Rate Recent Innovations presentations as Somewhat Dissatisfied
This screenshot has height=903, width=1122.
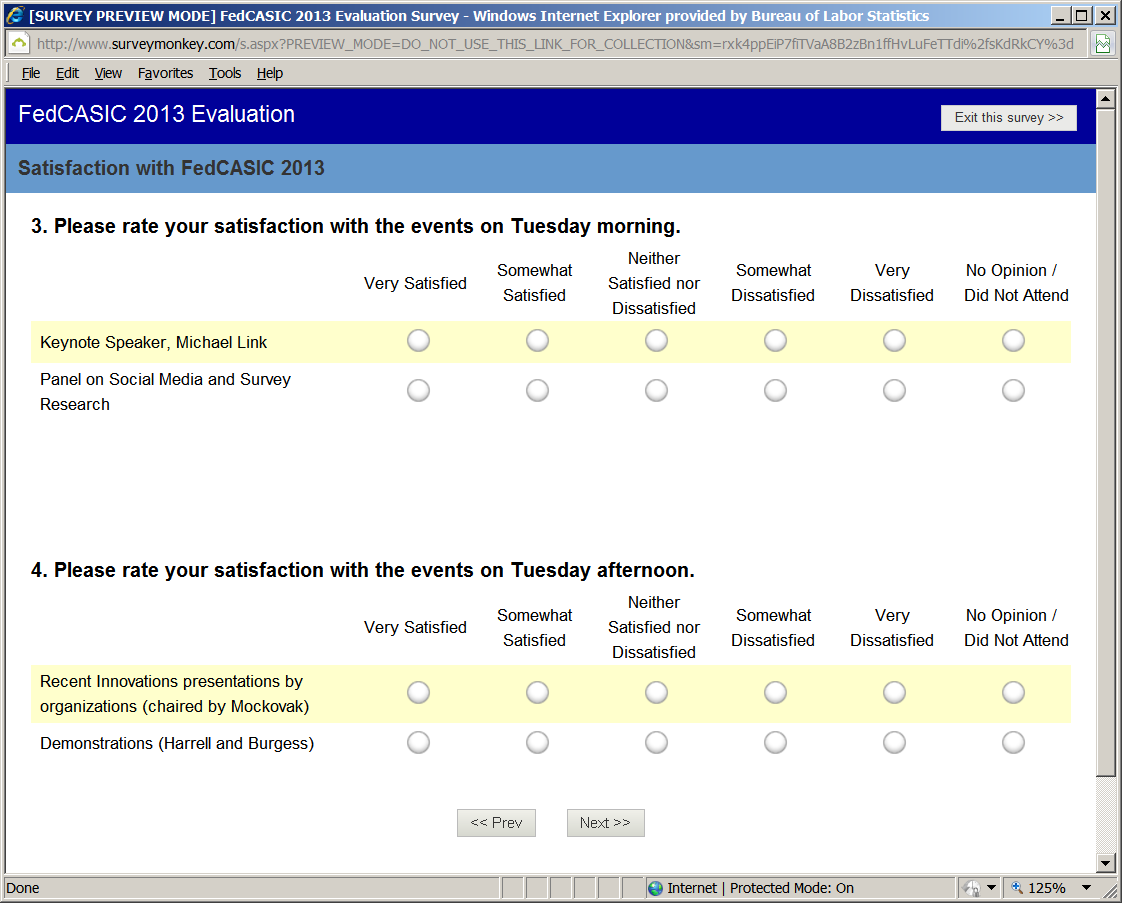(x=775, y=693)
